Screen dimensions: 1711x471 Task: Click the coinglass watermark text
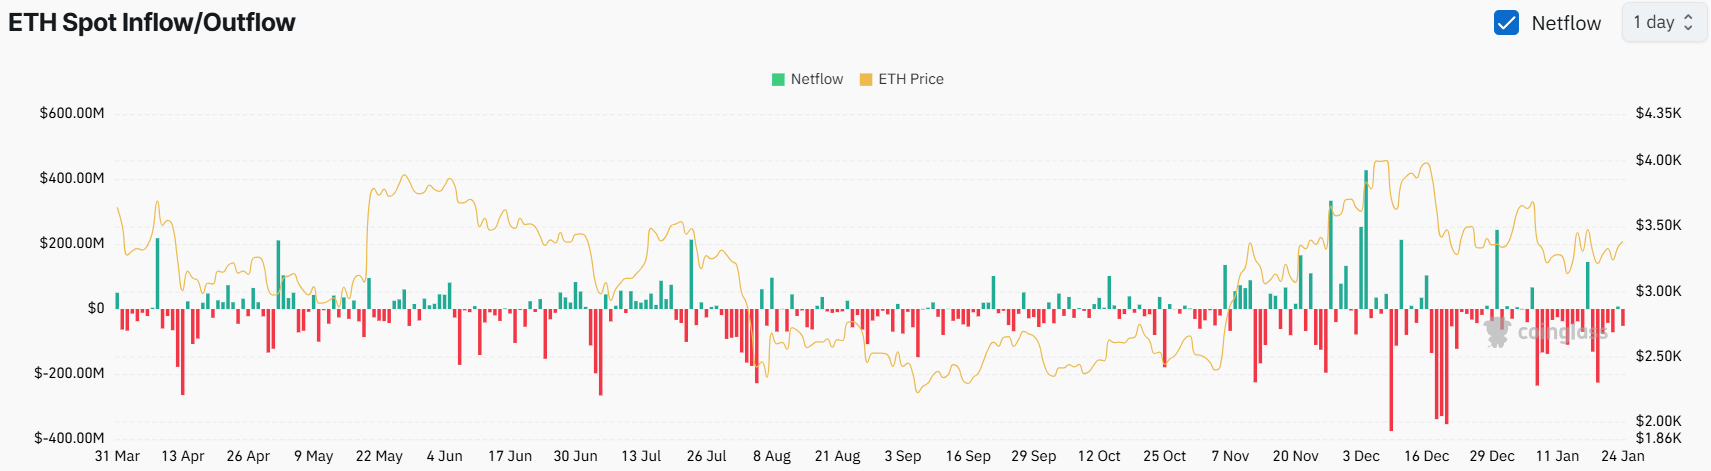point(1562,332)
